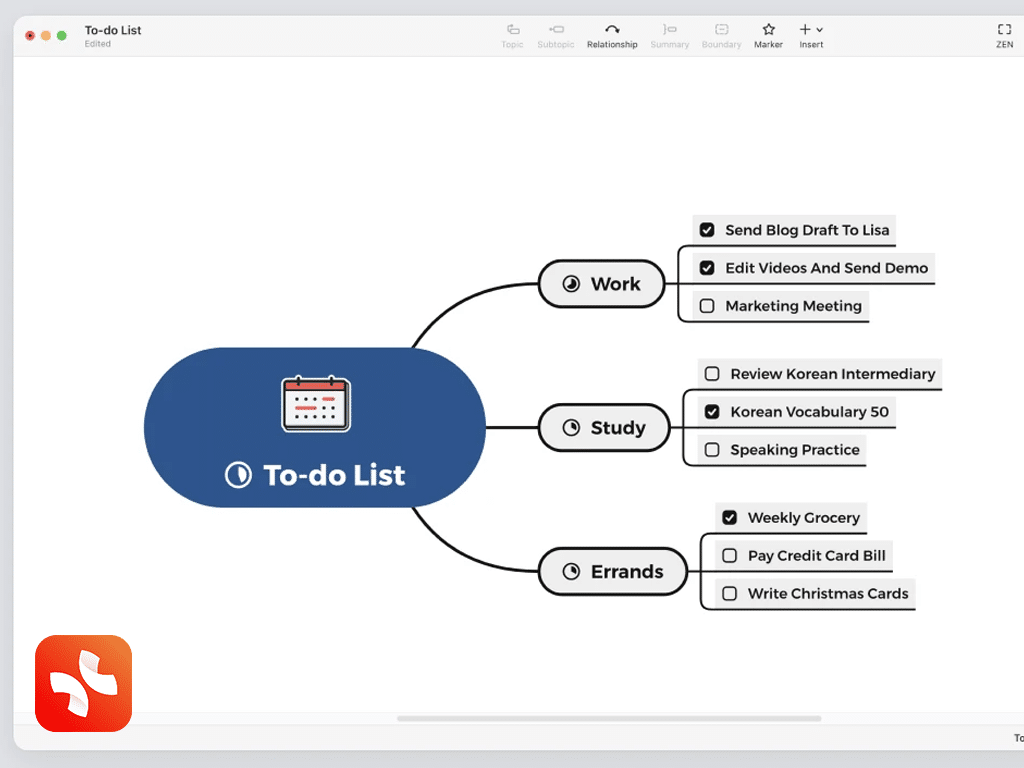The height and width of the screenshot is (768, 1024).
Task: Select the Study branch topic
Action: 604,428
